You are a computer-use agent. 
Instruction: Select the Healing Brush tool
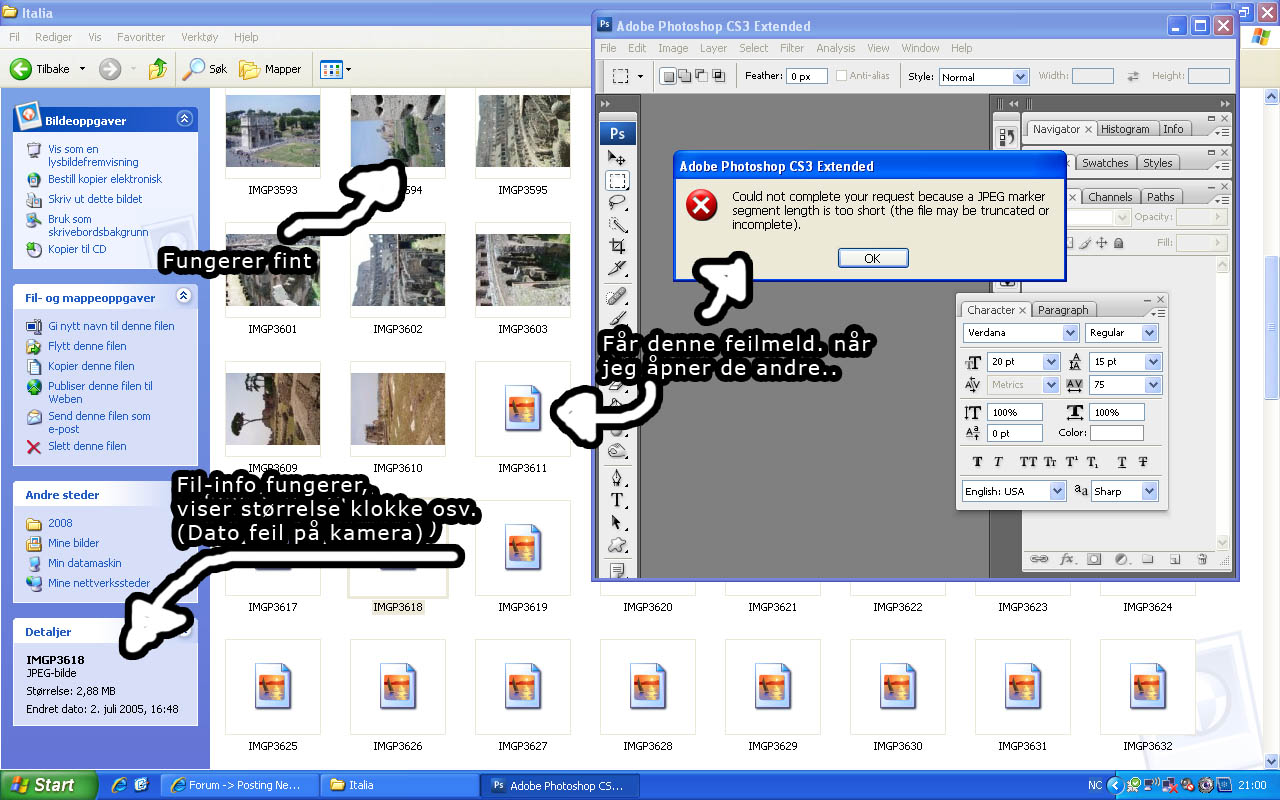[x=617, y=296]
